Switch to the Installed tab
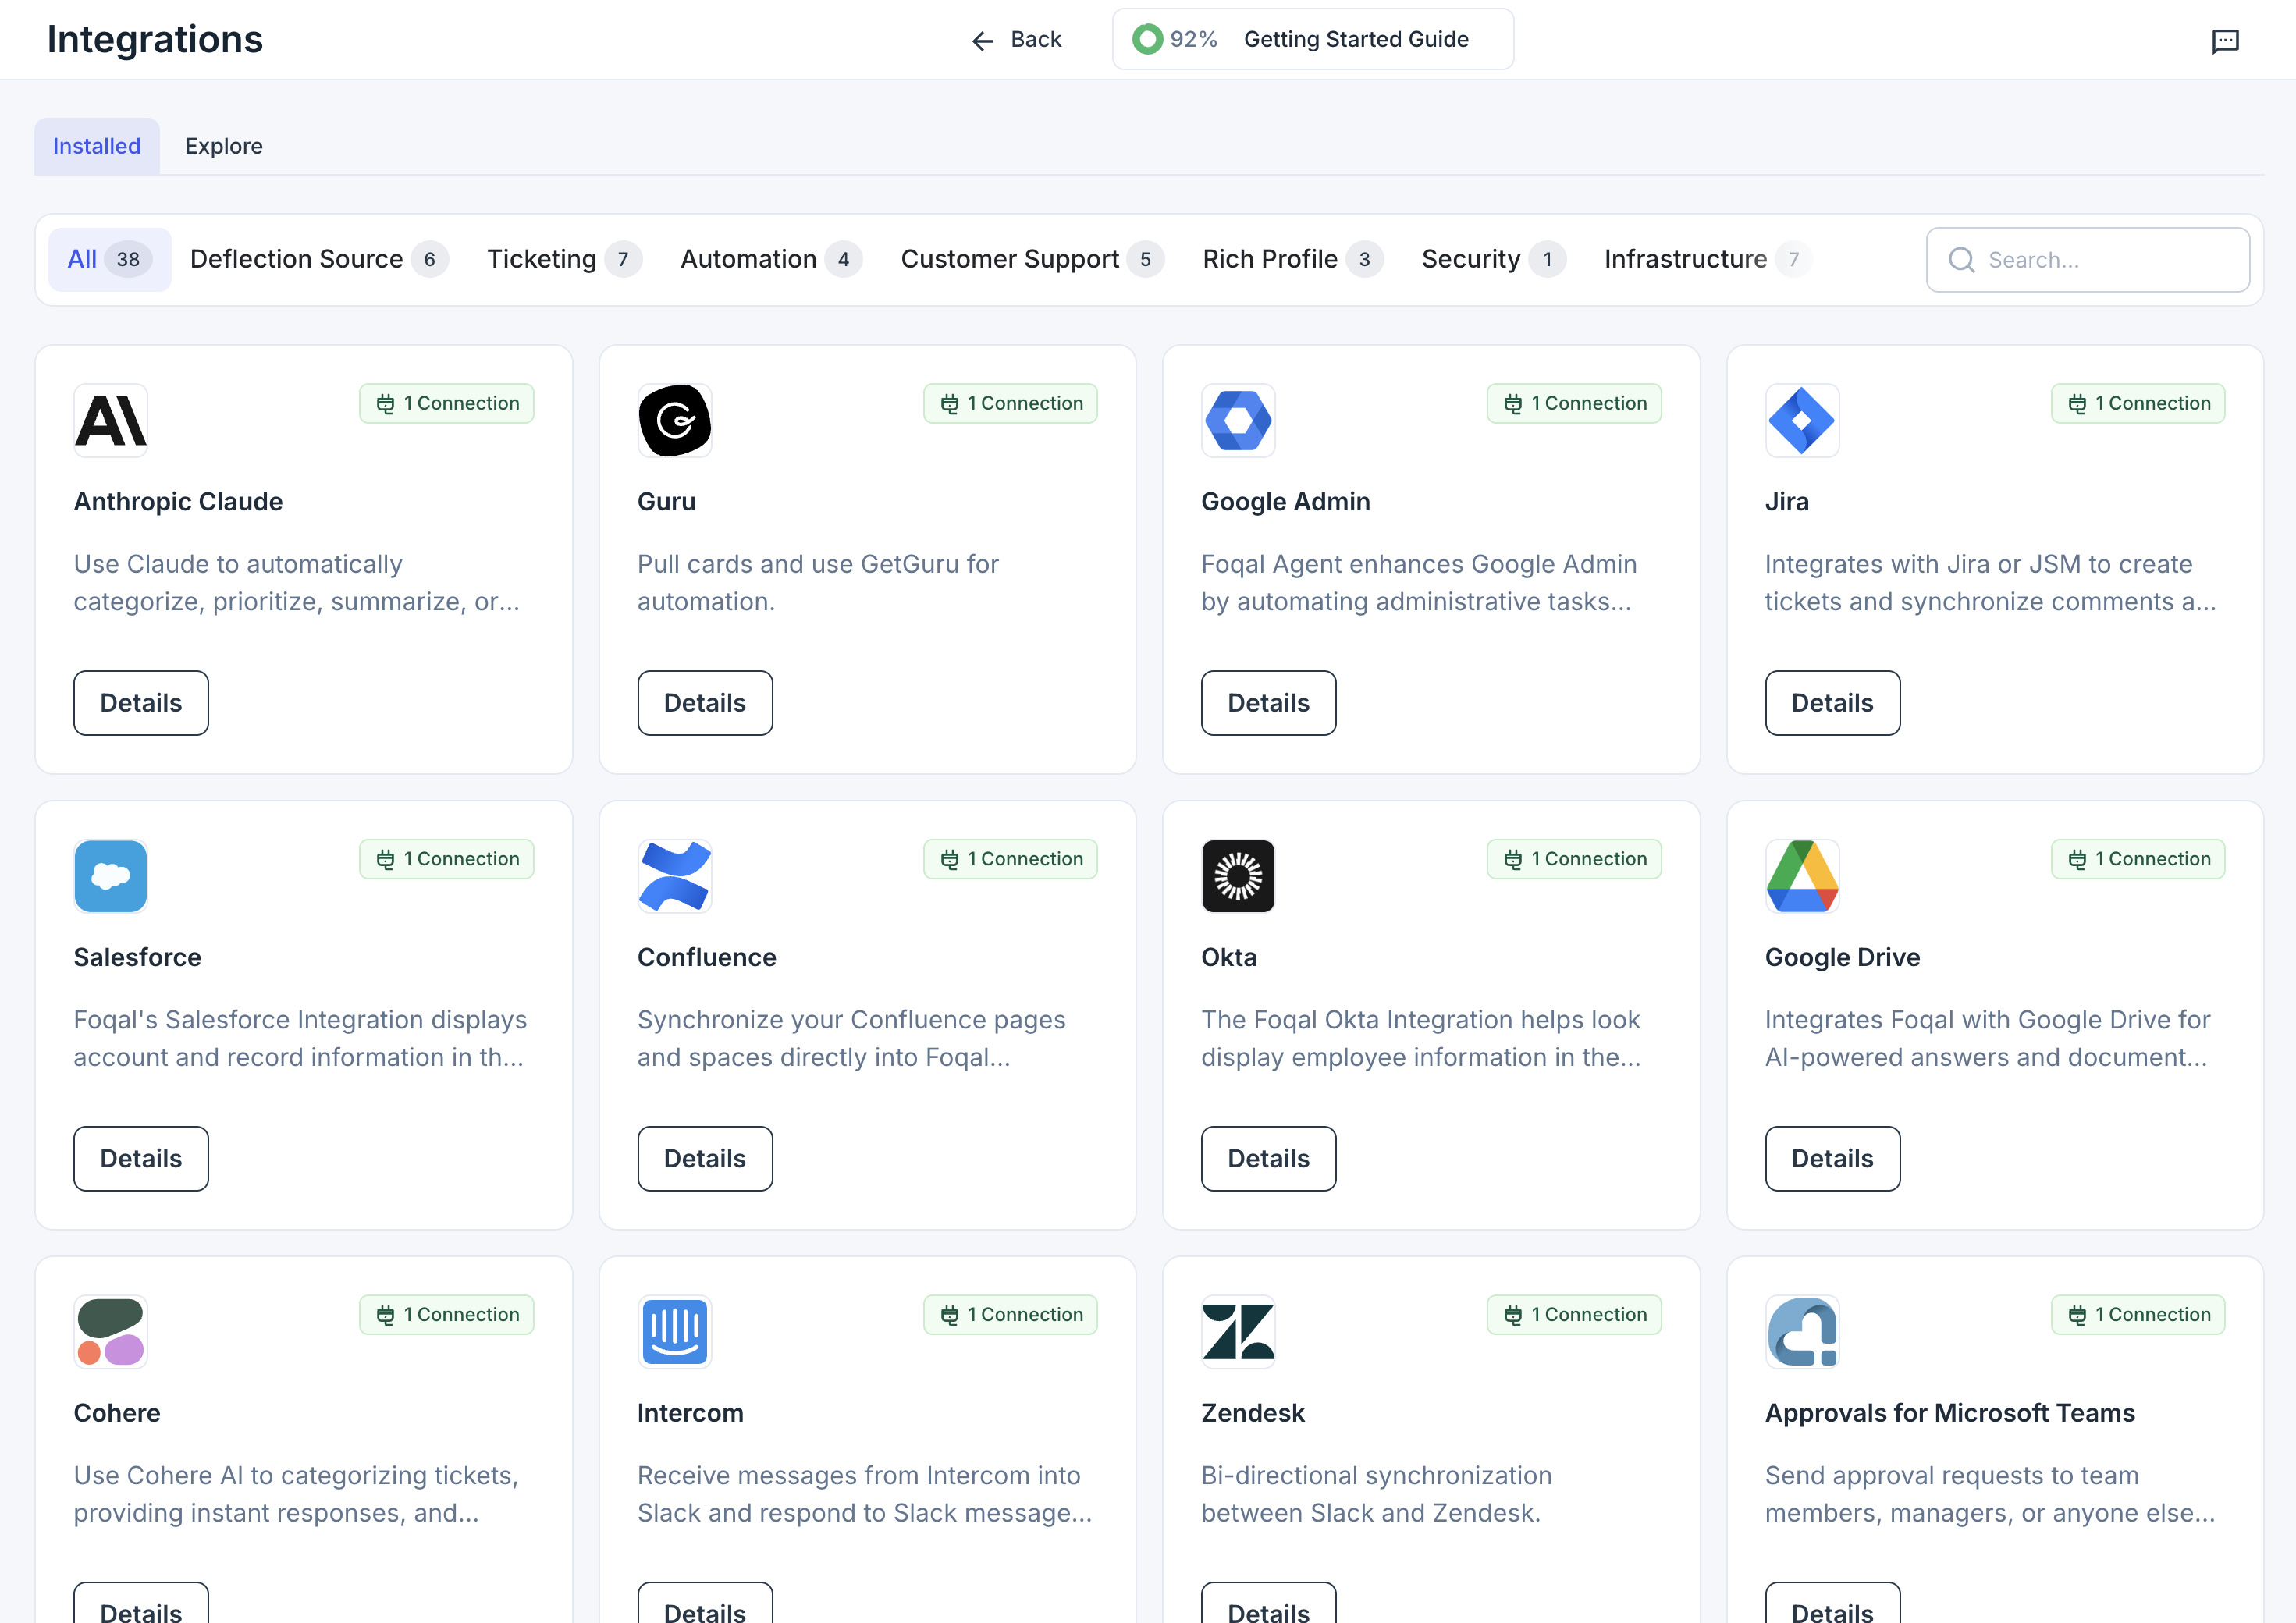Screen dimensions: 2296x1623 [x=97, y=146]
